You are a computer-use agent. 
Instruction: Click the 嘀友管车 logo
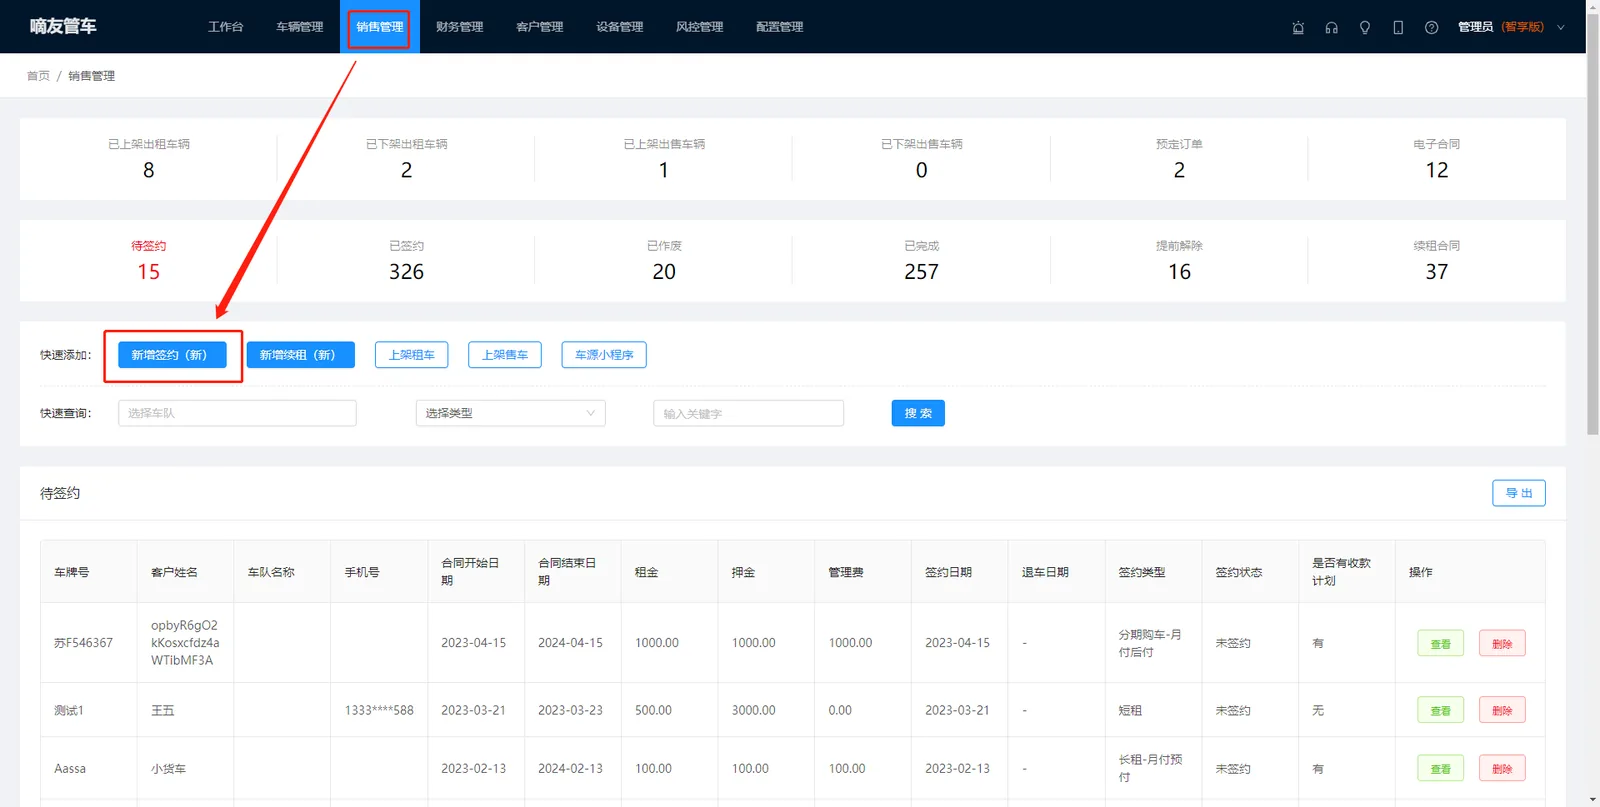pyautogui.click(x=62, y=26)
